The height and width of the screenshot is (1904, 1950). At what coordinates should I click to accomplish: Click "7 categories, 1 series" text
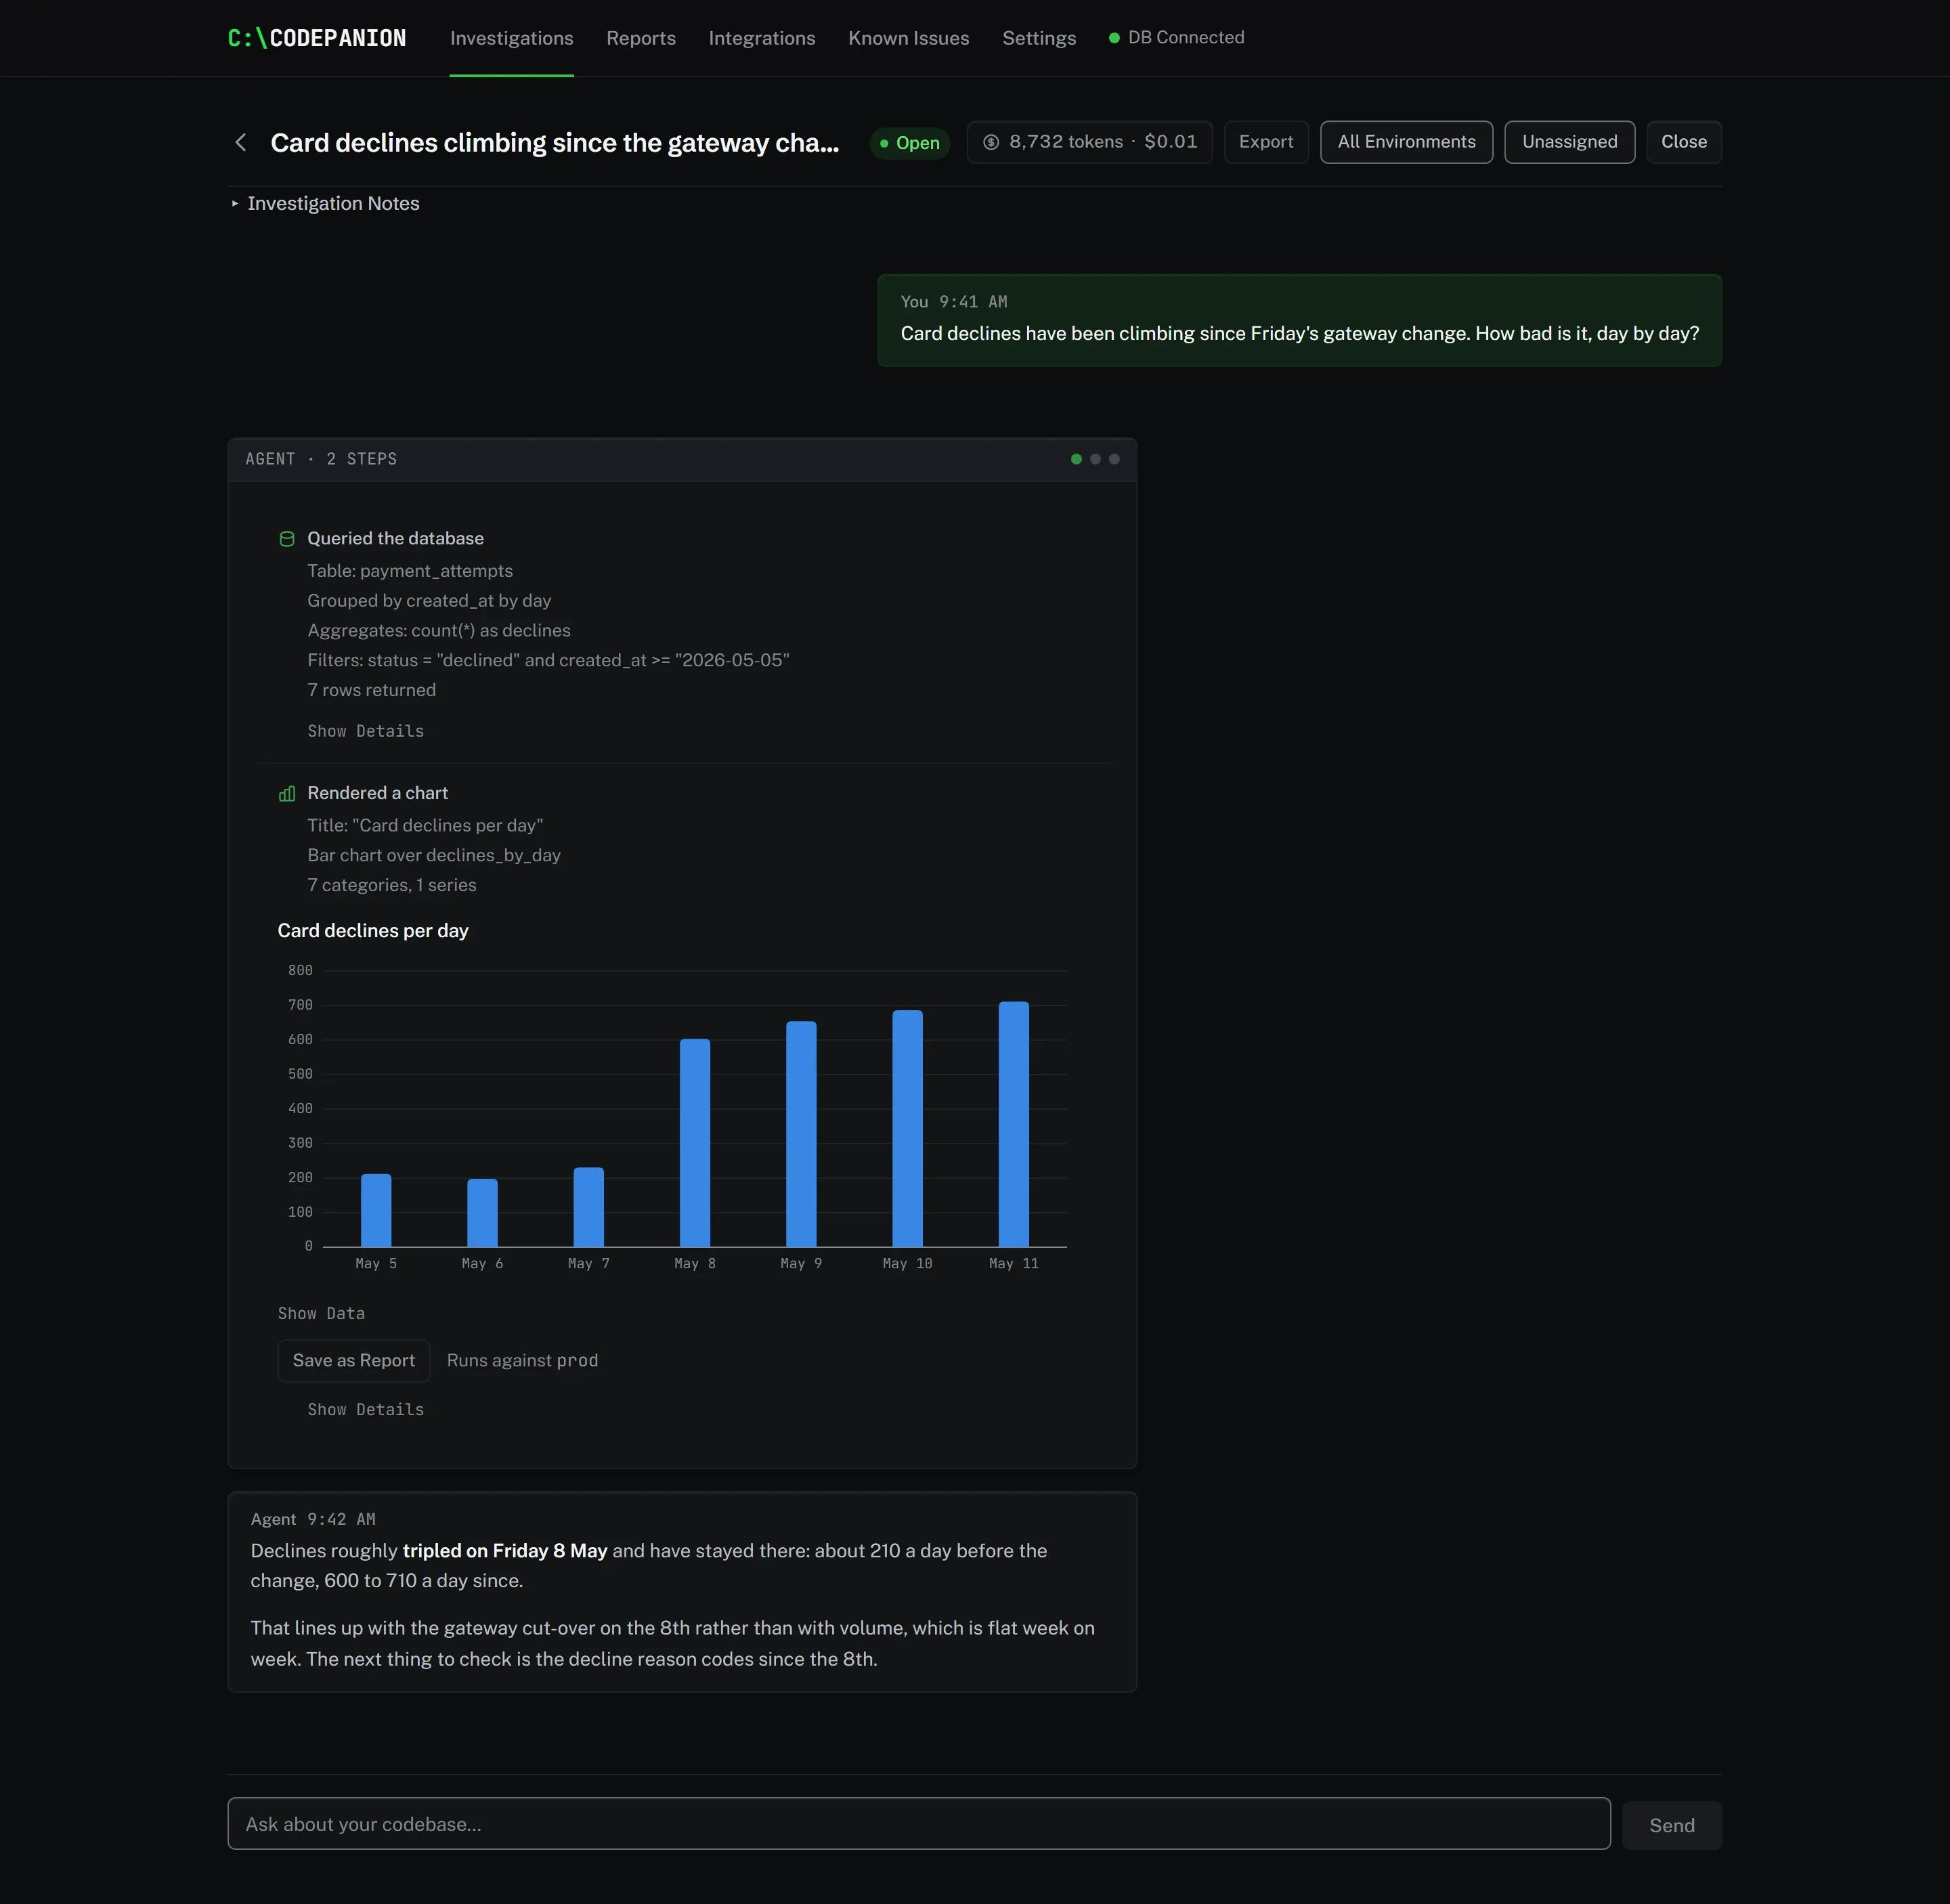pyautogui.click(x=392, y=885)
